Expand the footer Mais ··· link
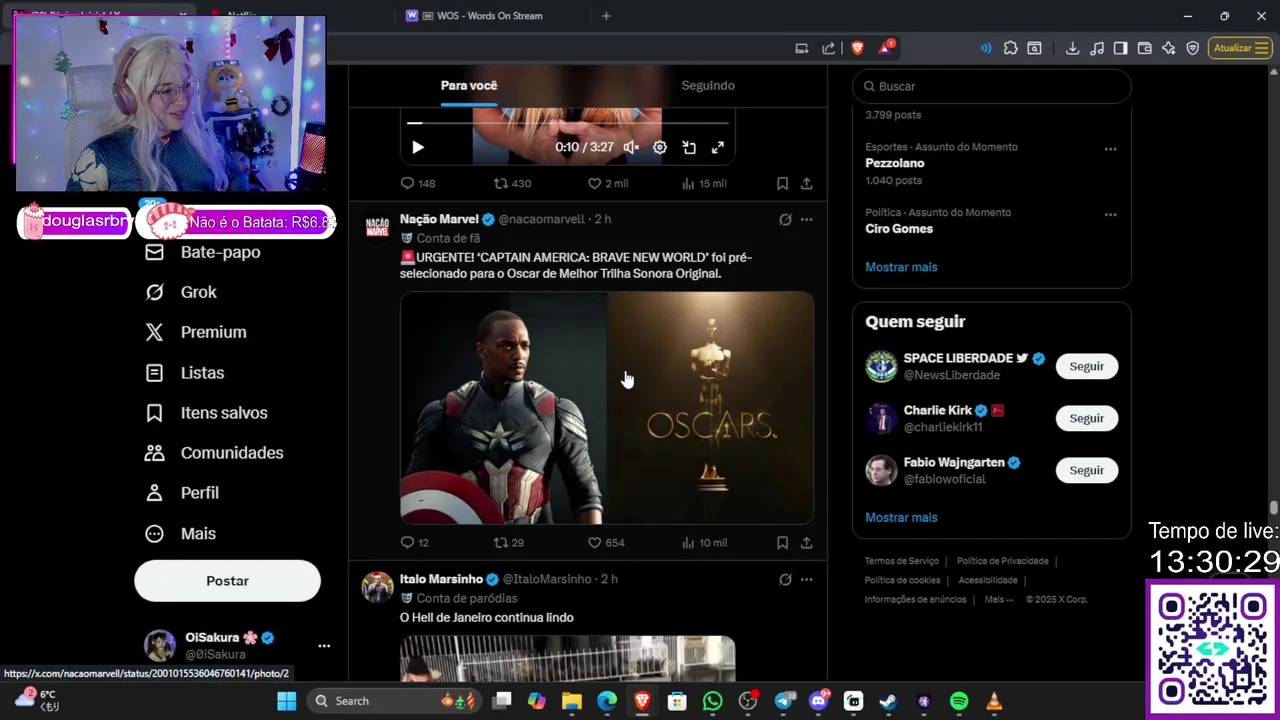The width and height of the screenshot is (1280, 720). click(x=999, y=599)
